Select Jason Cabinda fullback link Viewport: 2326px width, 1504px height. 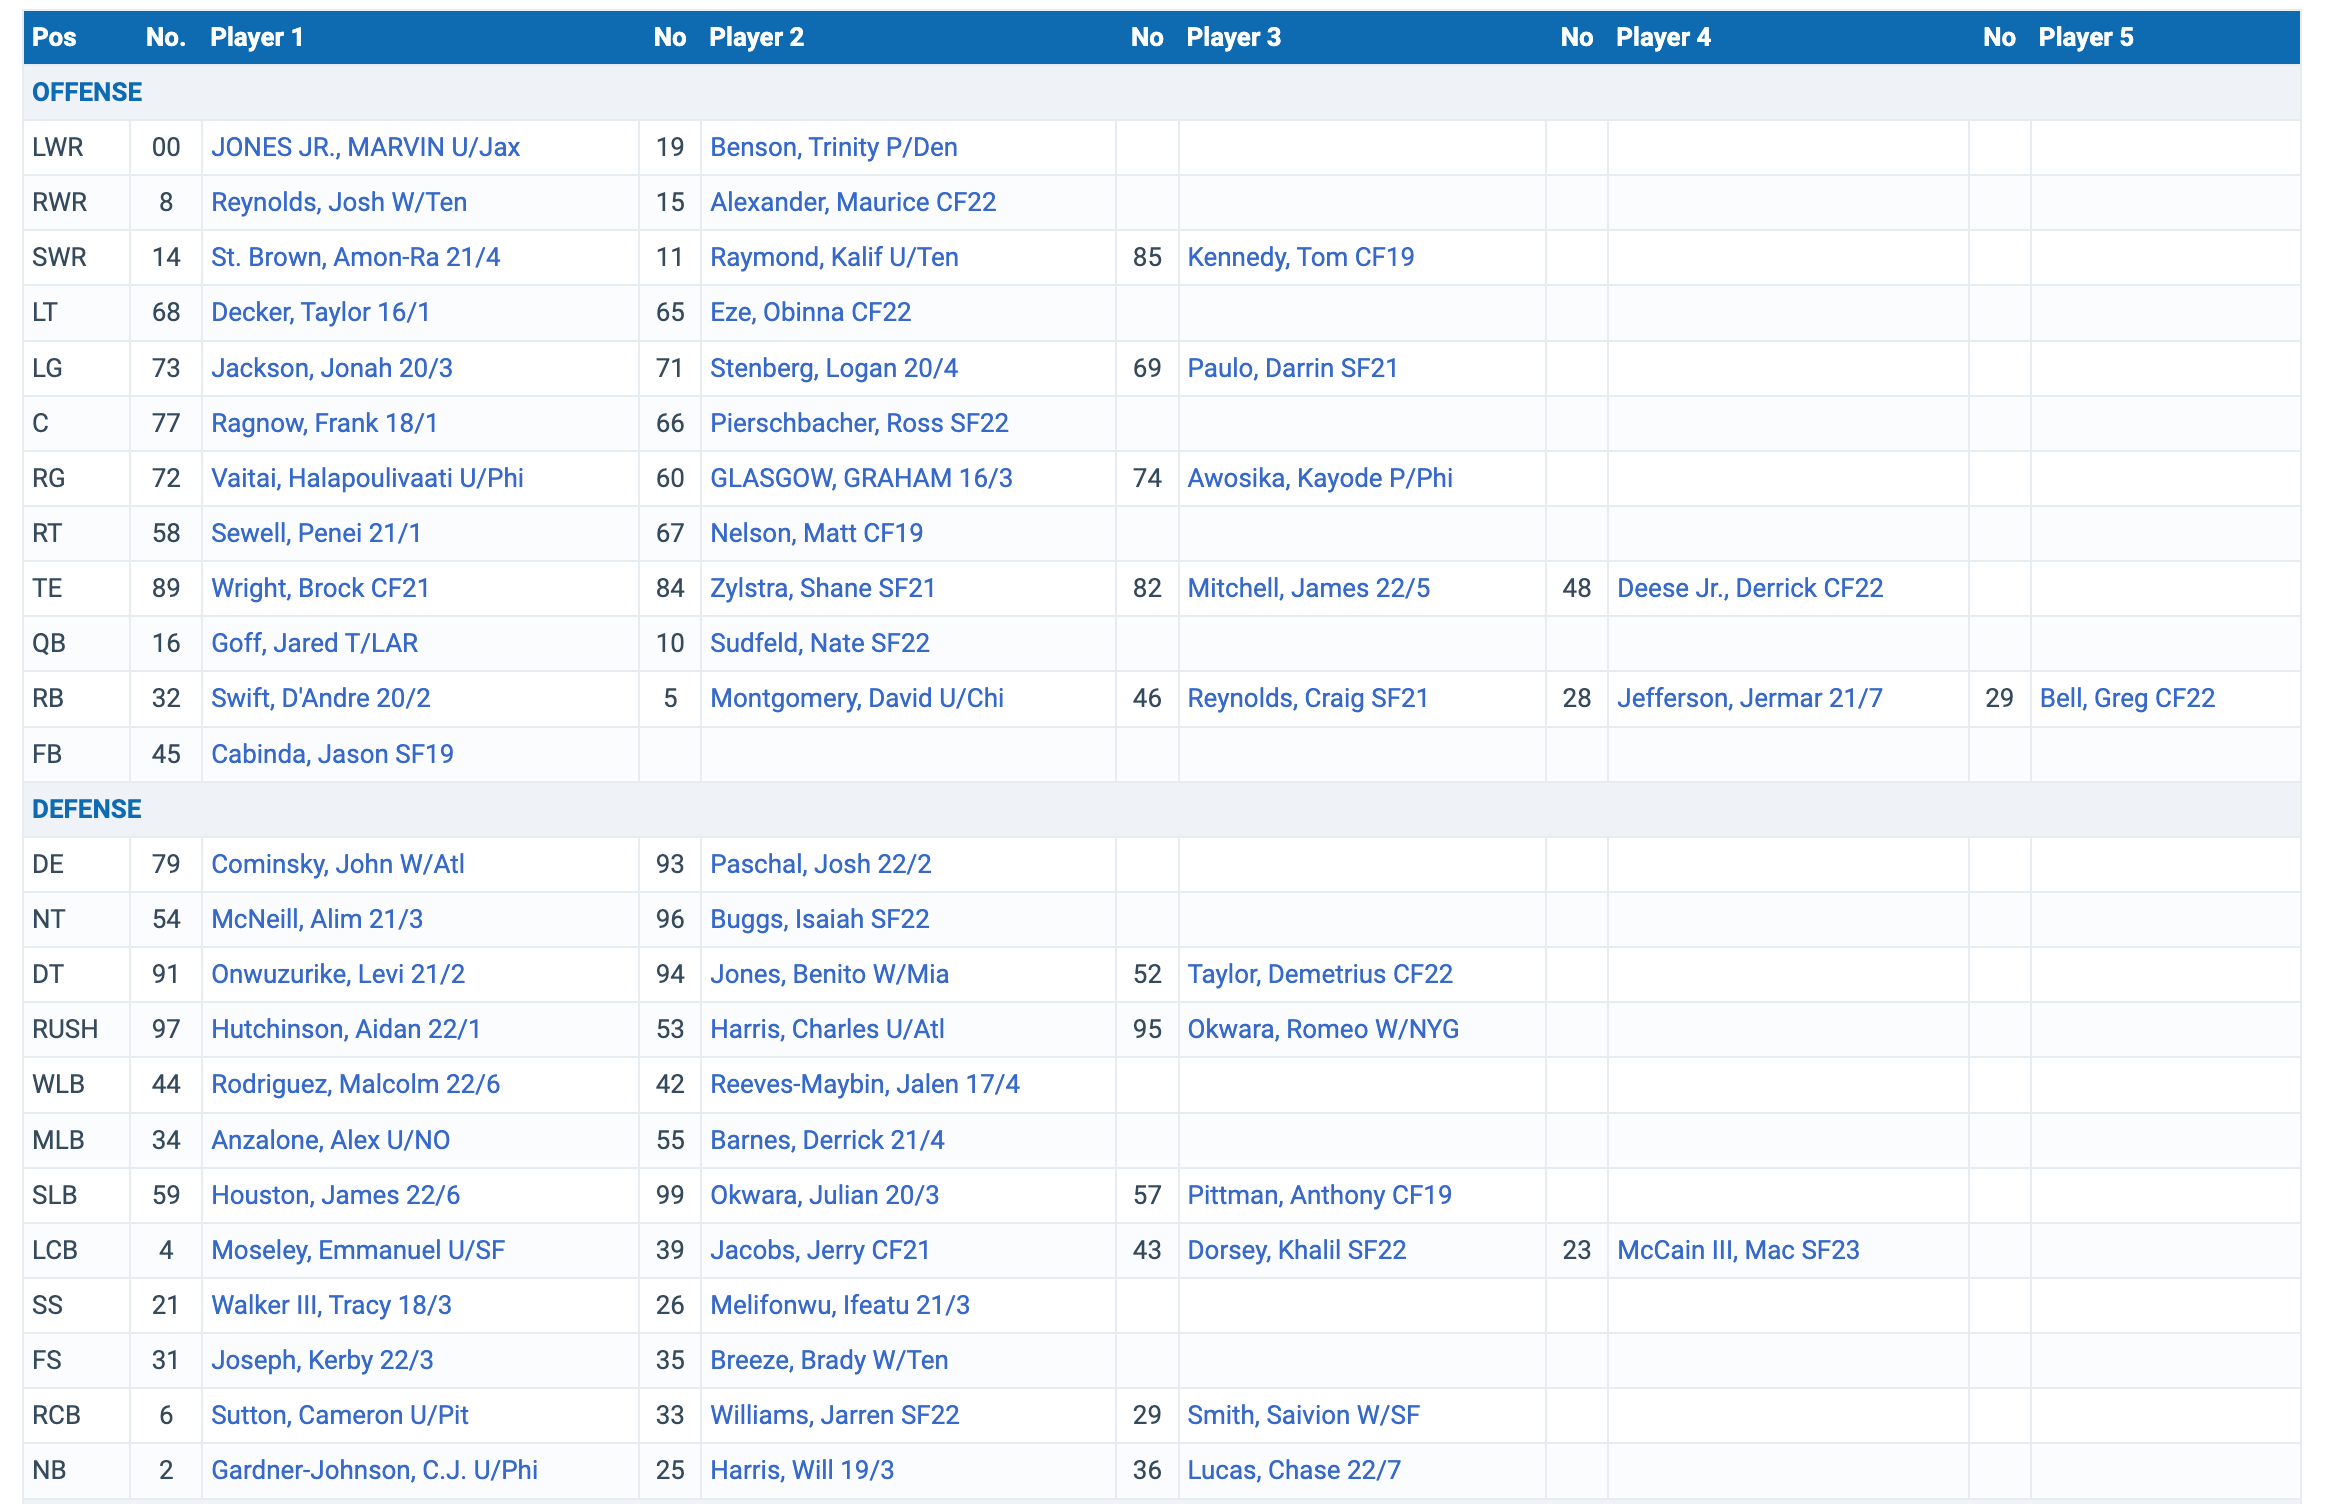tap(332, 754)
